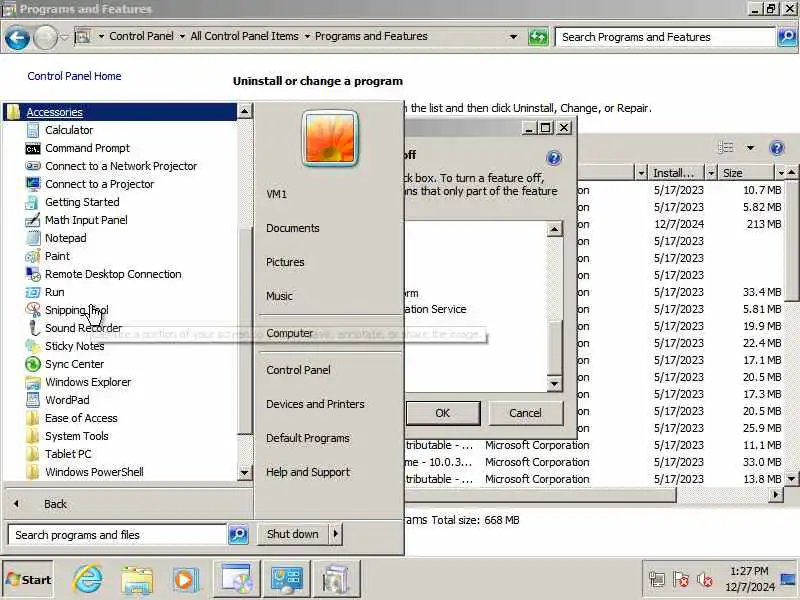Screen dimensions: 800x600
Task: Click OK in Windows Features dialog
Action: point(442,413)
